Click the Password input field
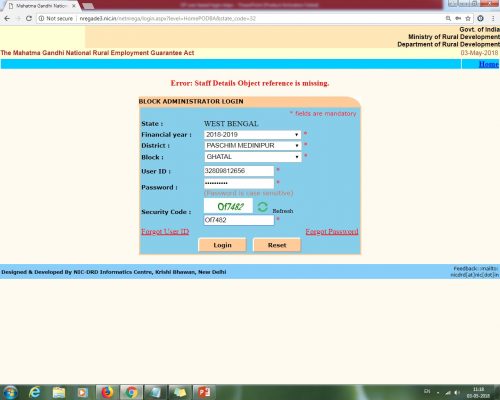Viewport: 500px width, 400px height. [x=239, y=183]
